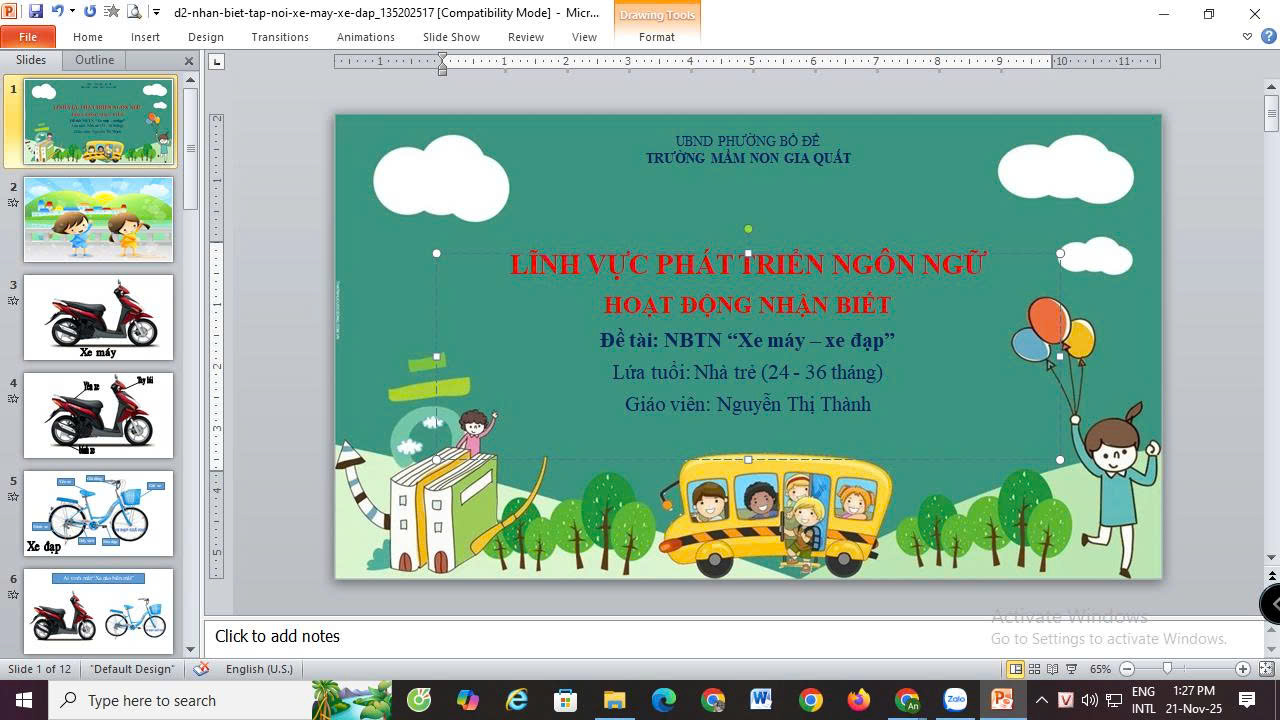Click the Undo arrow icon
Viewport: 1280px width, 720px height.
click(57, 12)
